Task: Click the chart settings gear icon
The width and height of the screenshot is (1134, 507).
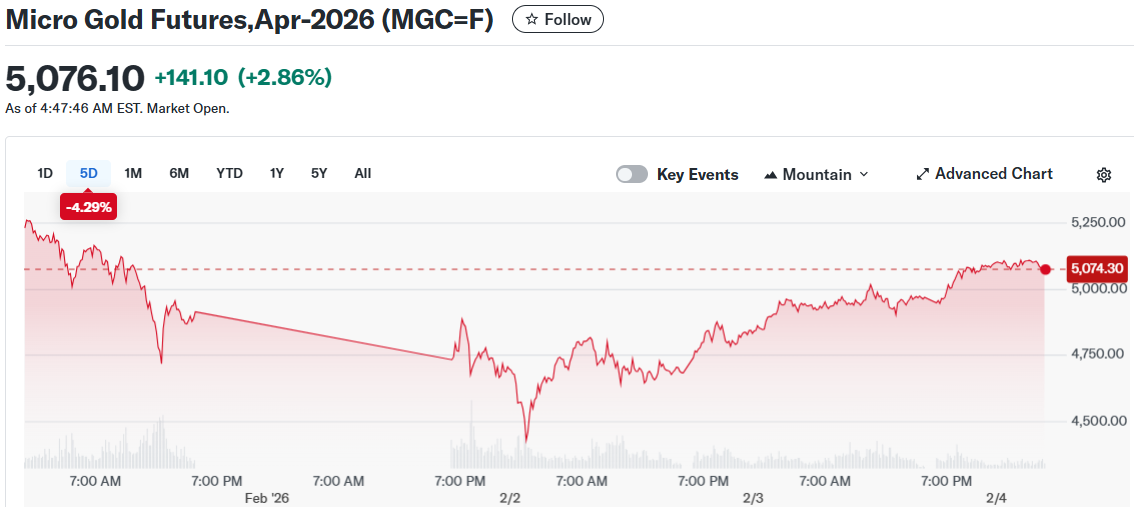Action: (1104, 175)
